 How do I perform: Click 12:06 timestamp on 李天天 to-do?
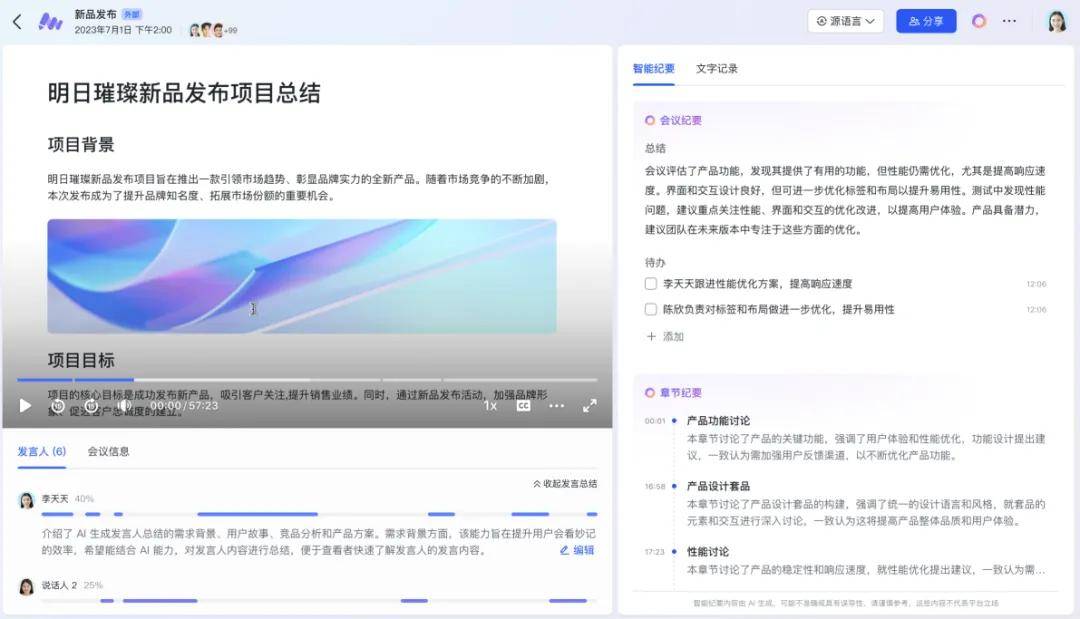tap(1036, 284)
